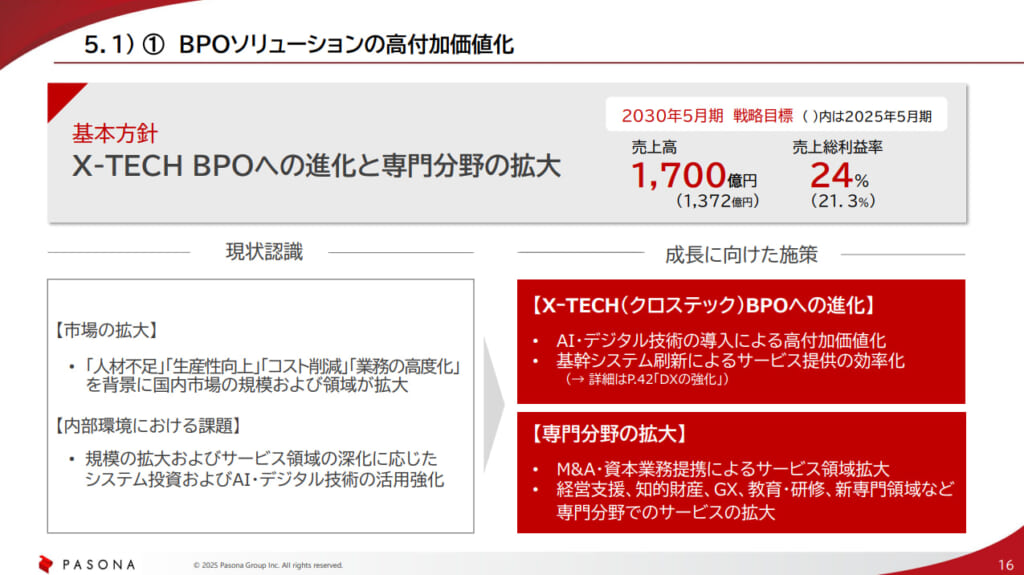Screen dimensions: 1024x575
Task: Click the 【X-TECH(クロステック)BPOへの進化】 red box title
Action: pos(704,306)
